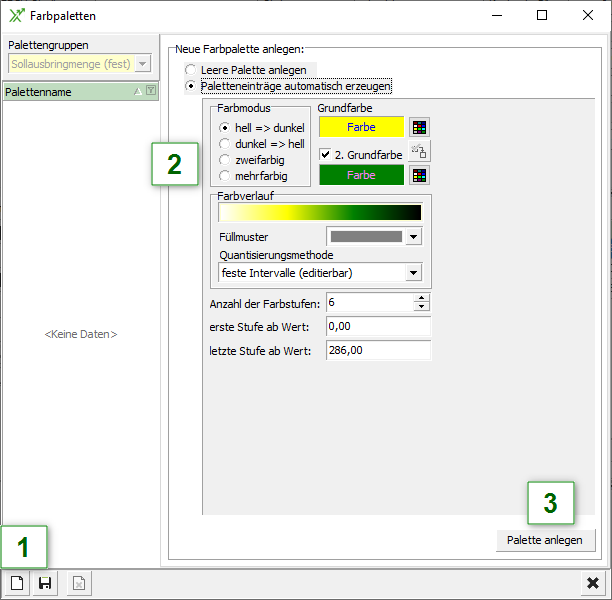Open color picker icon beside yellow Grundfarbe
This screenshot has height=600, width=612.
pos(420,127)
